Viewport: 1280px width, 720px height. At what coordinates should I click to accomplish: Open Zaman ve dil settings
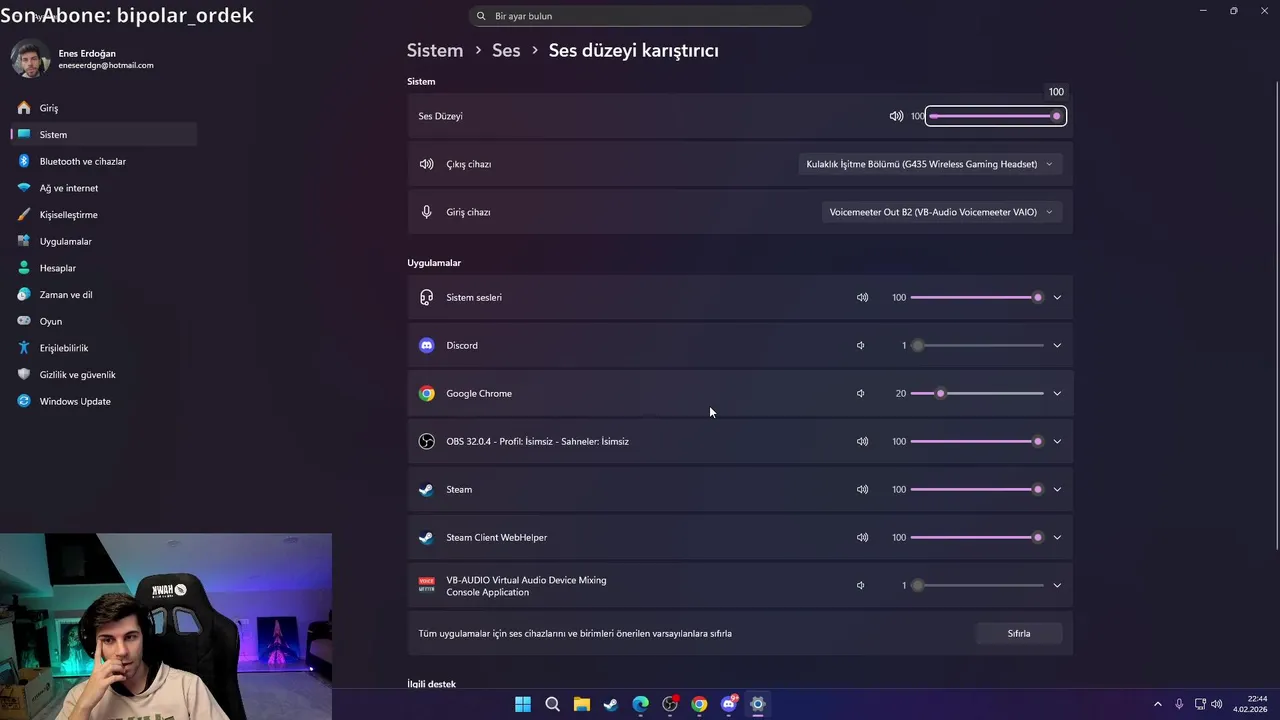click(103, 295)
